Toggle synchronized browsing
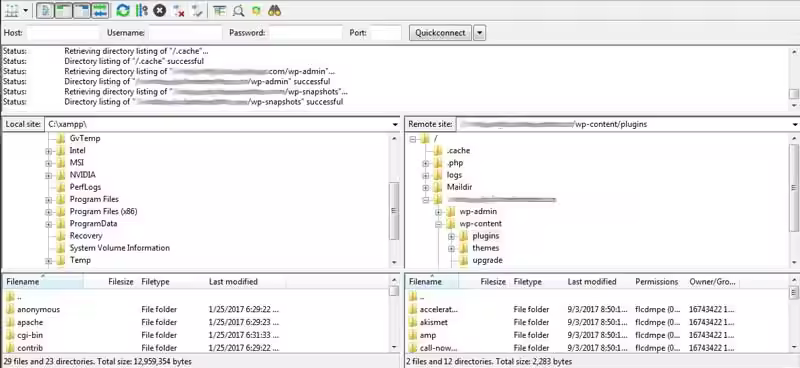The image size is (800, 368). [256, 10]
